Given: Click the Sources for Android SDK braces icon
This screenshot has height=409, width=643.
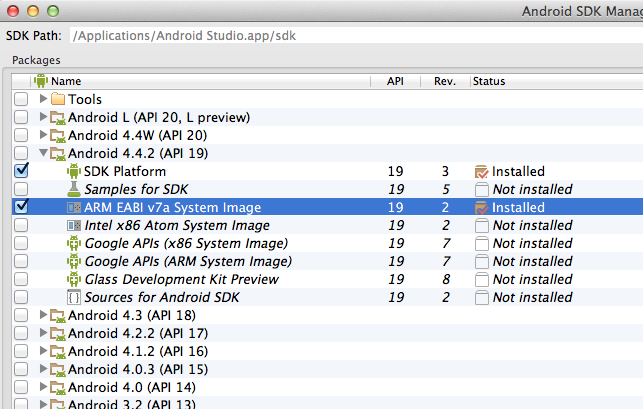Looking at the screenshot, I should [74, 297].
